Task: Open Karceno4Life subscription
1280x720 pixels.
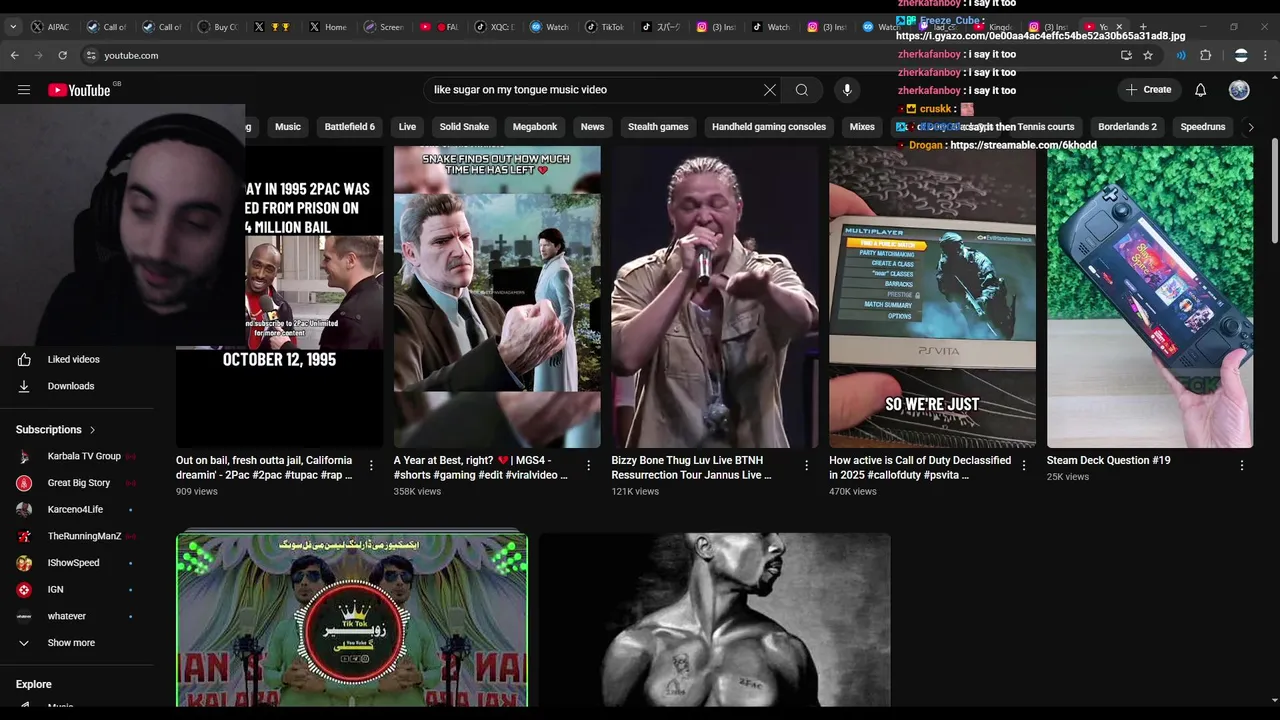Action: point(77,510)
